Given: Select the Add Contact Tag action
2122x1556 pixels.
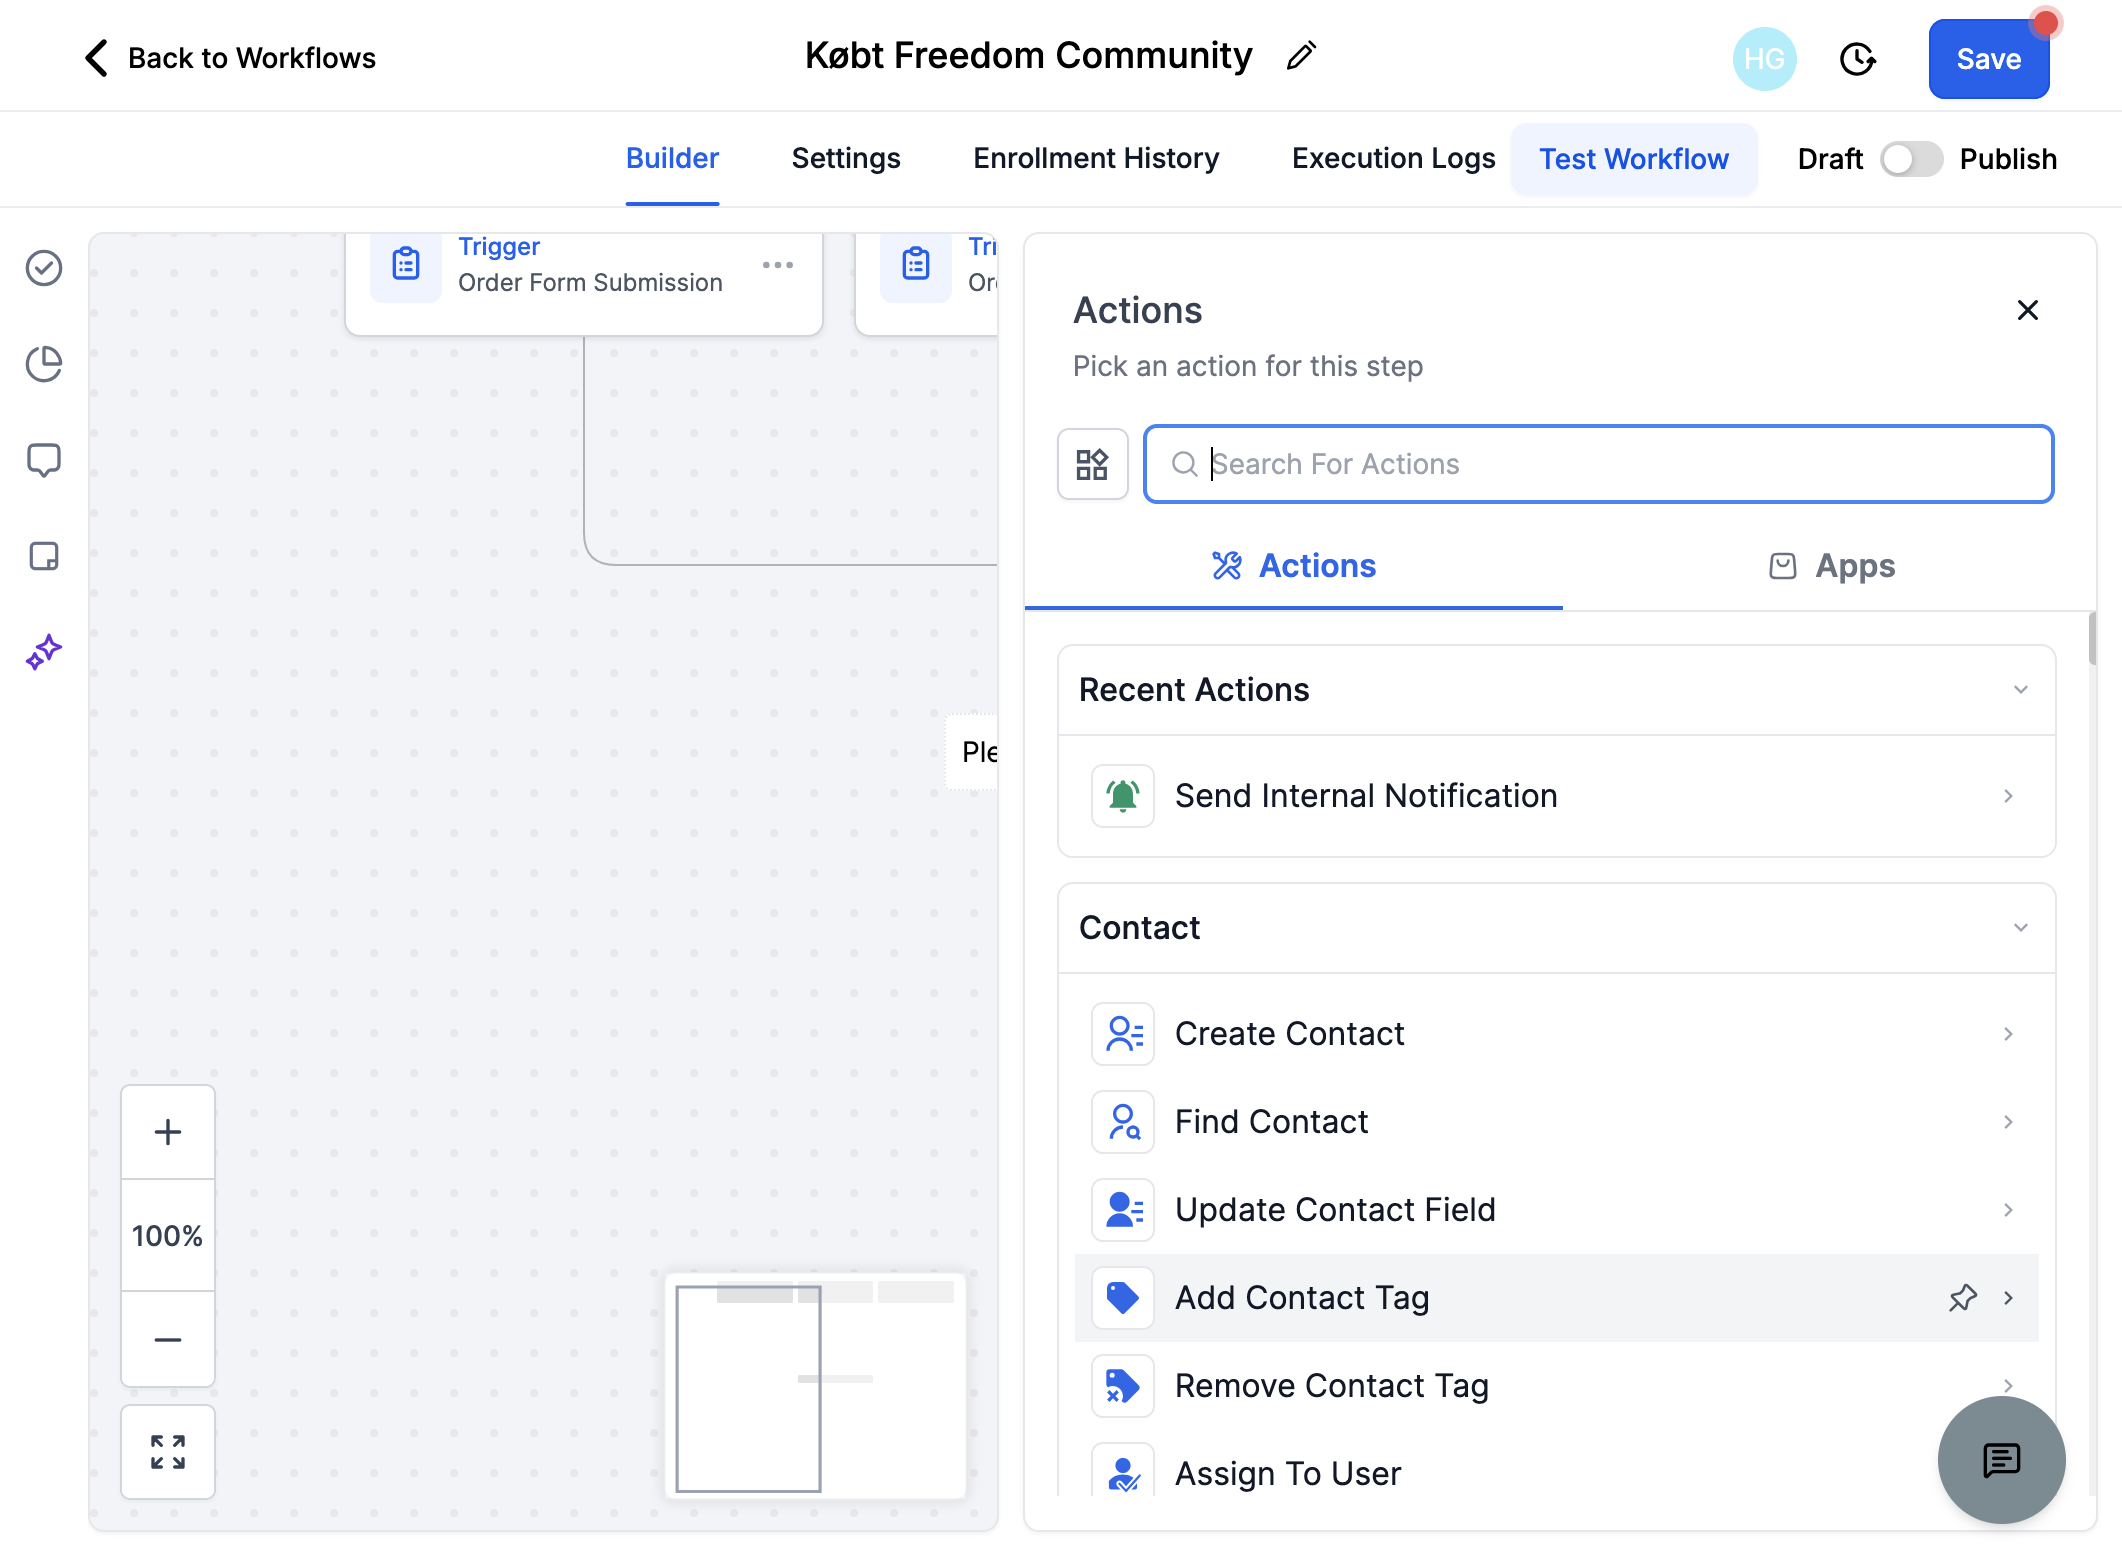Looking at the screenshot, I should tap(1556, 1298).
